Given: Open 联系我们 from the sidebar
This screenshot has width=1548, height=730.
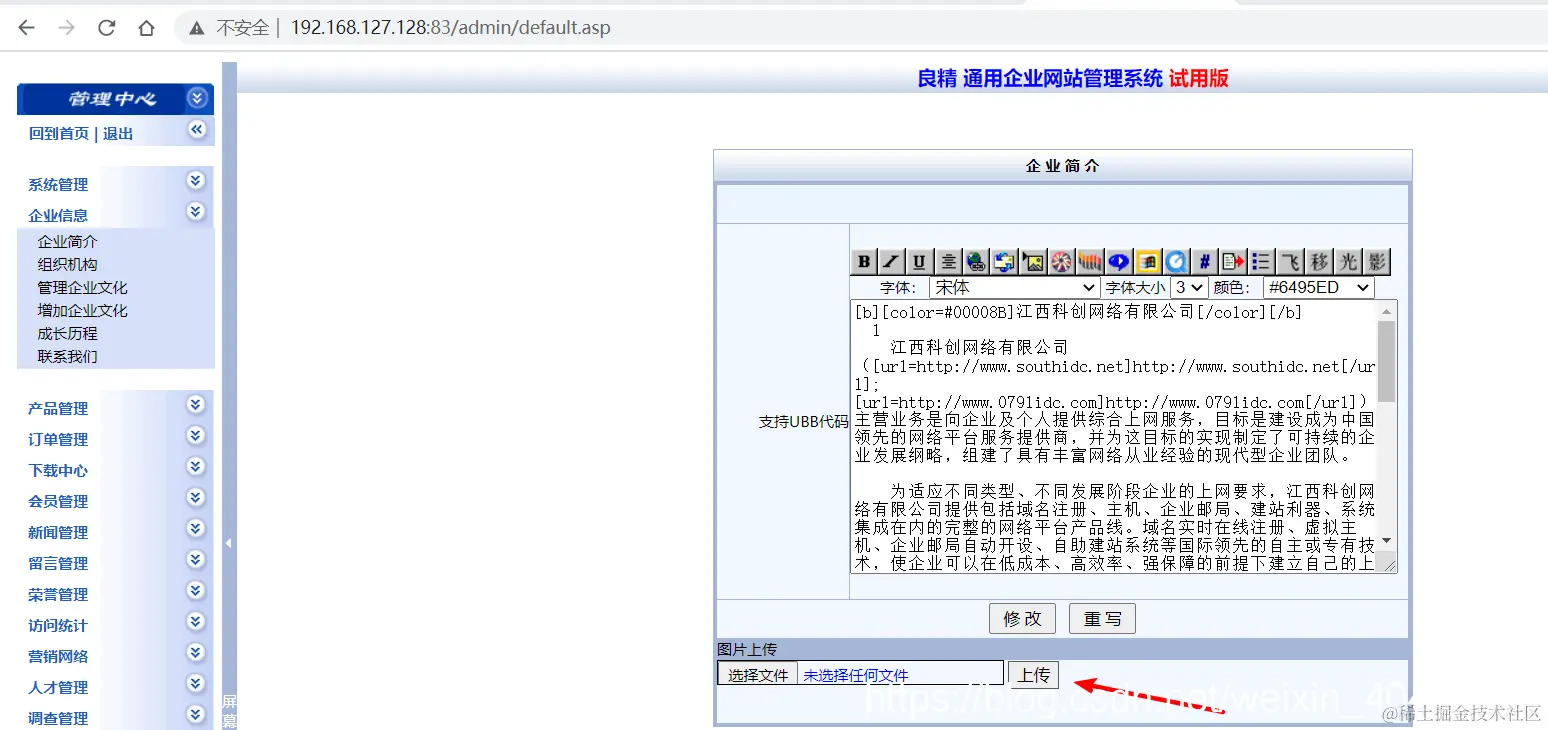Looking at the screenshot, I should (x=67, y=356).
